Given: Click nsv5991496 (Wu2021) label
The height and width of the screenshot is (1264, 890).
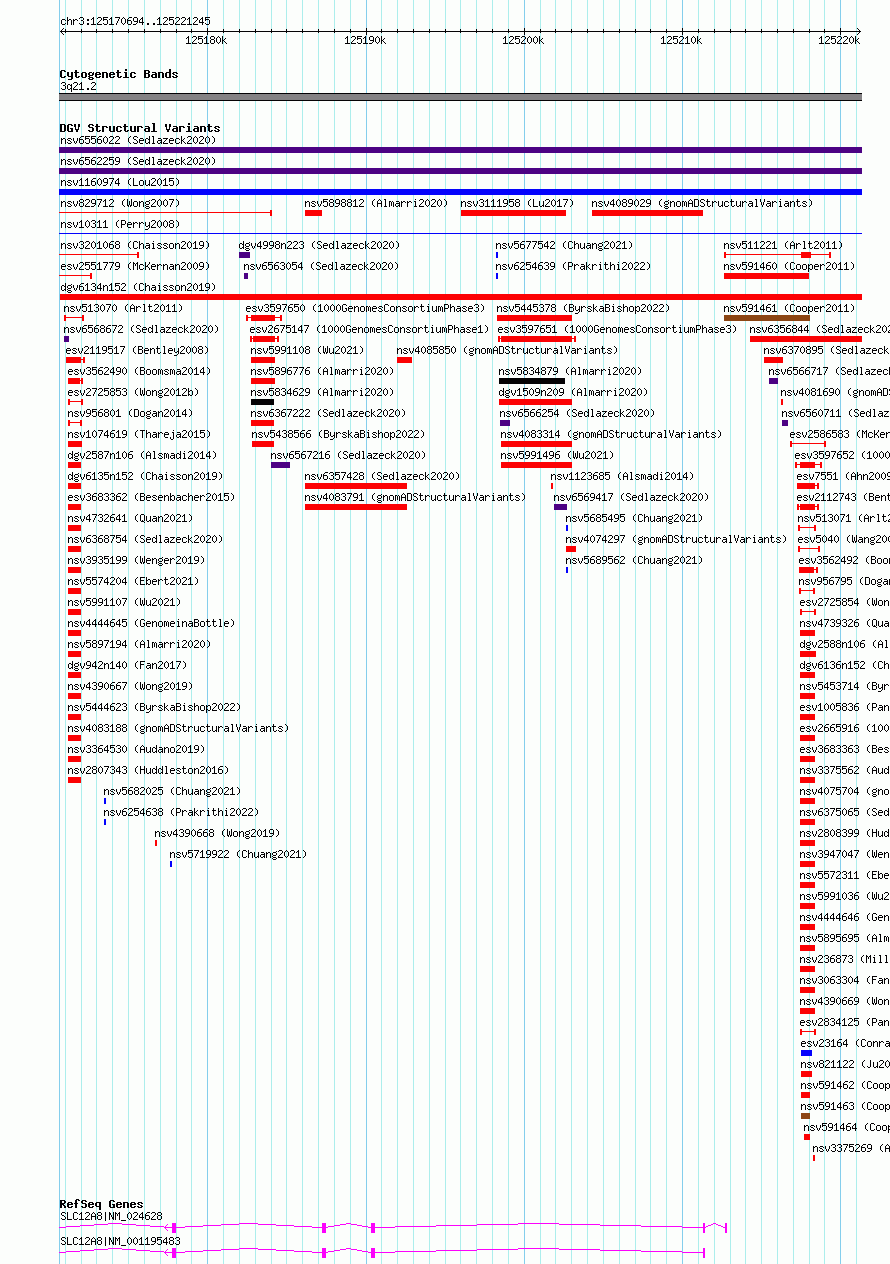Looking at the screenshot, I should [557, 455].
